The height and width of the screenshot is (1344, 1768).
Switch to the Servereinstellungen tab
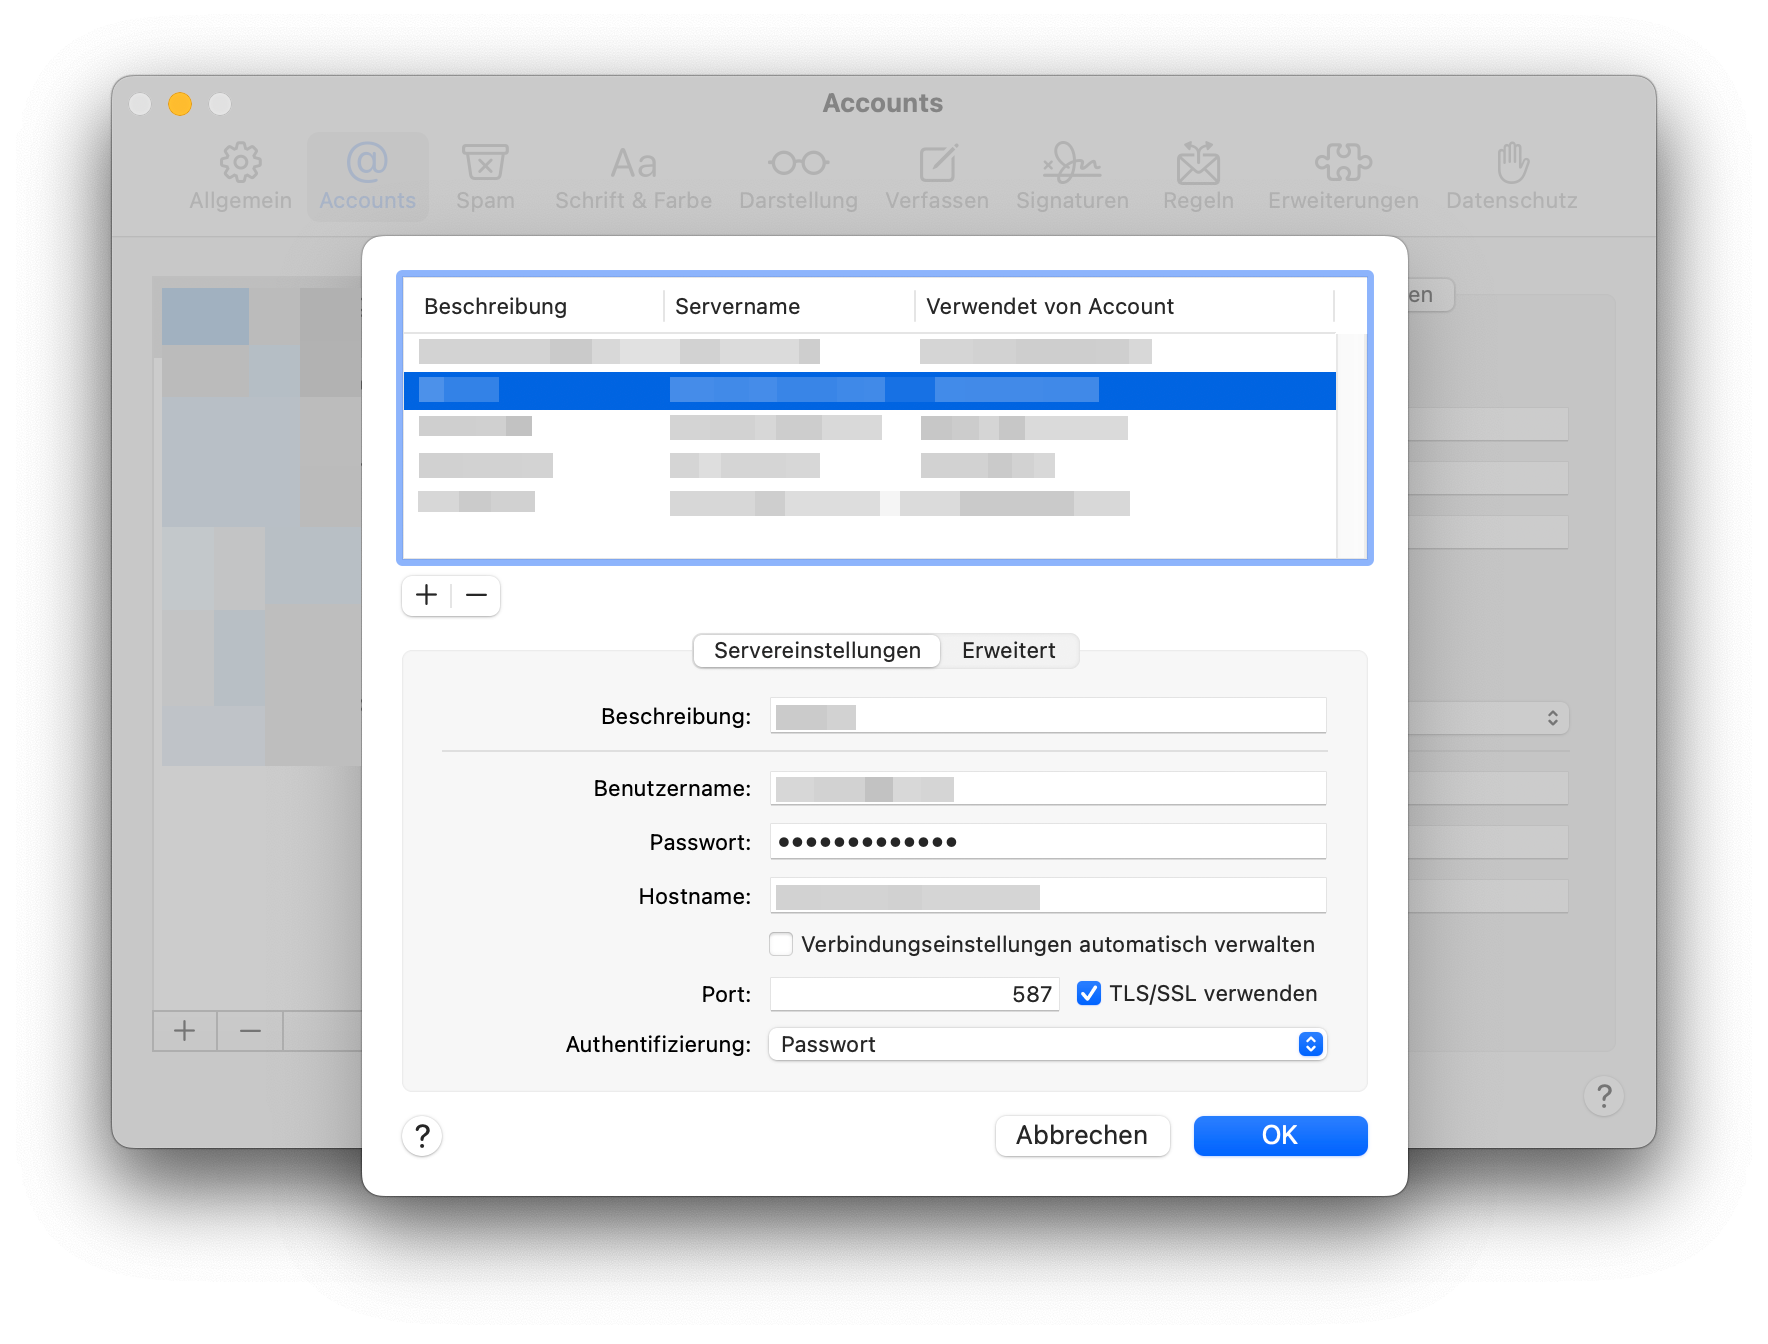coord(817,651)
